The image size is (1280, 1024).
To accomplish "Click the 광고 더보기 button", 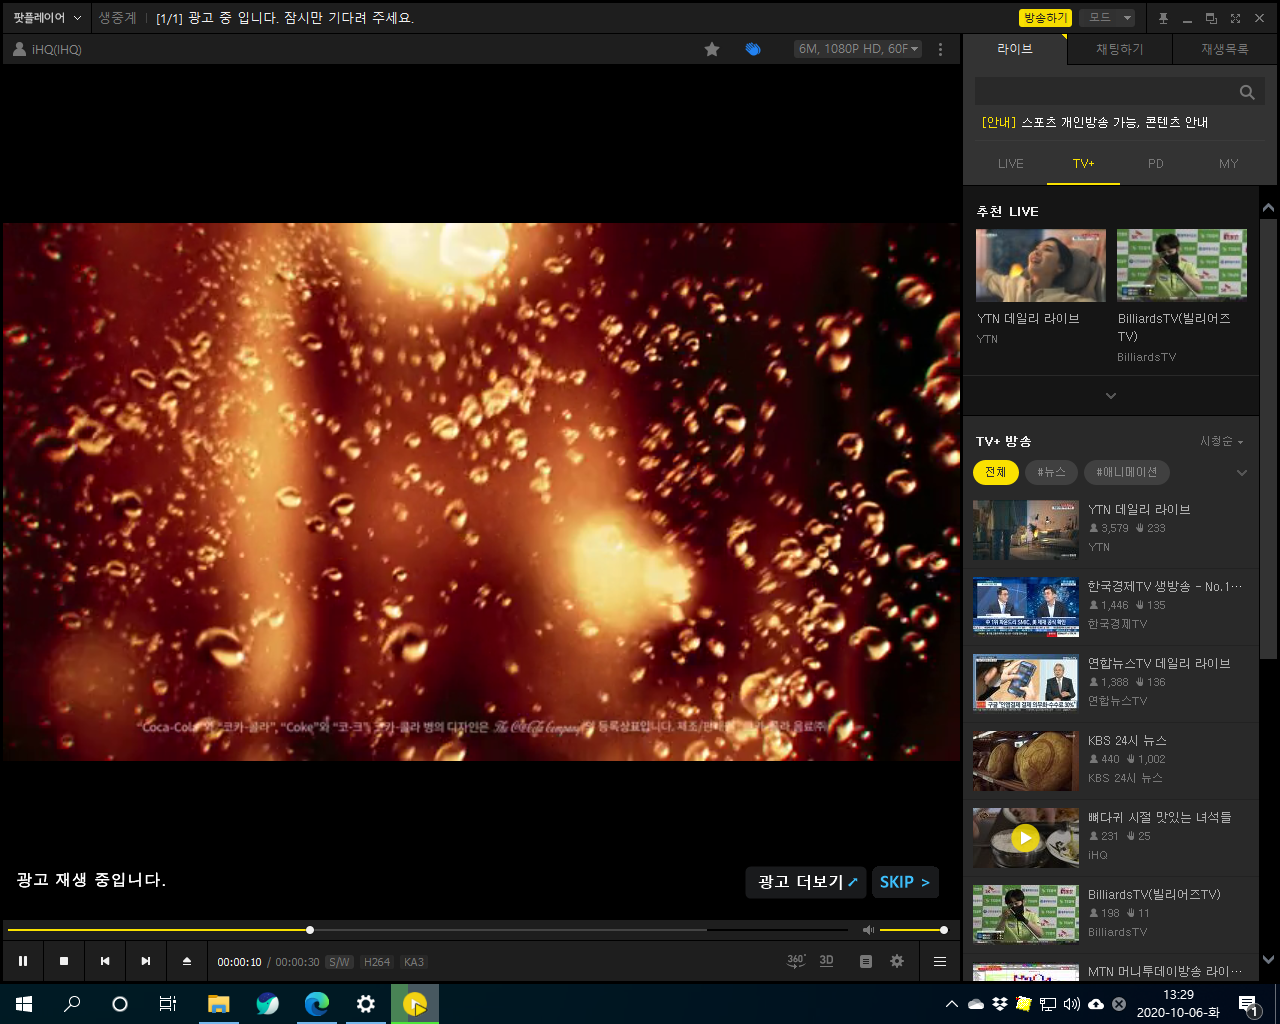I will [806, 882].
